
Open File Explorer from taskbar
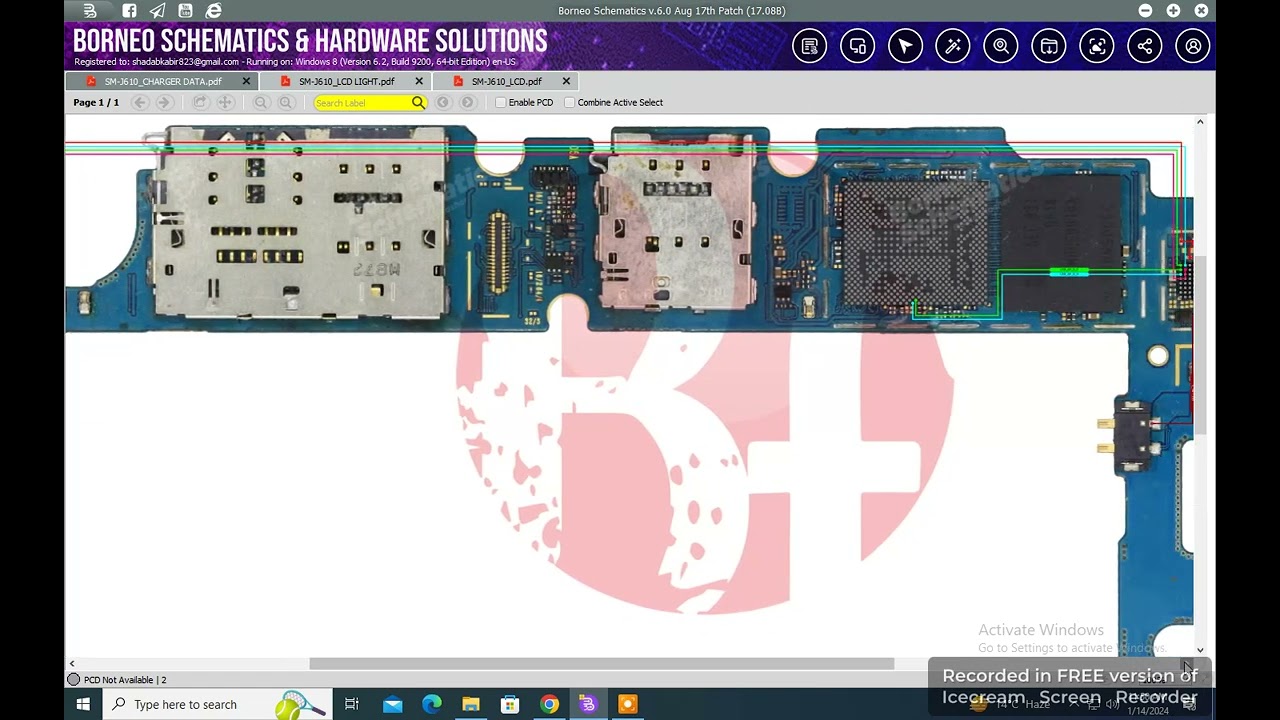tap(471, 704)
